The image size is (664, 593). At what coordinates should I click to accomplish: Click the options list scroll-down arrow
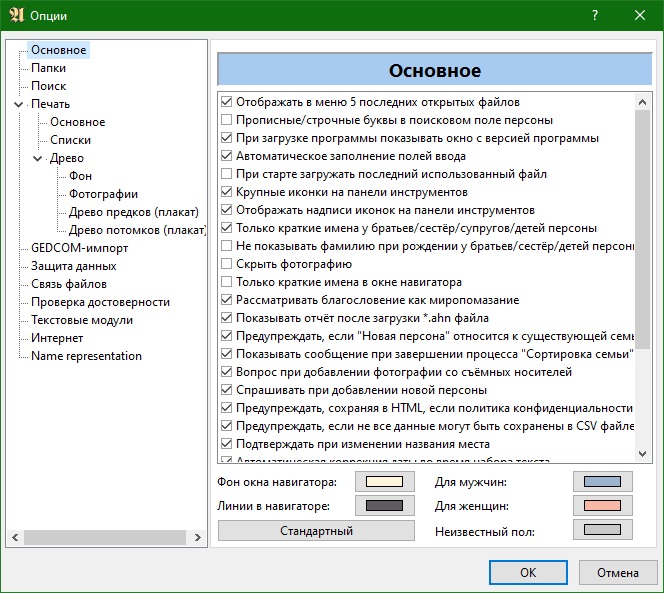[x=644, y=454]
